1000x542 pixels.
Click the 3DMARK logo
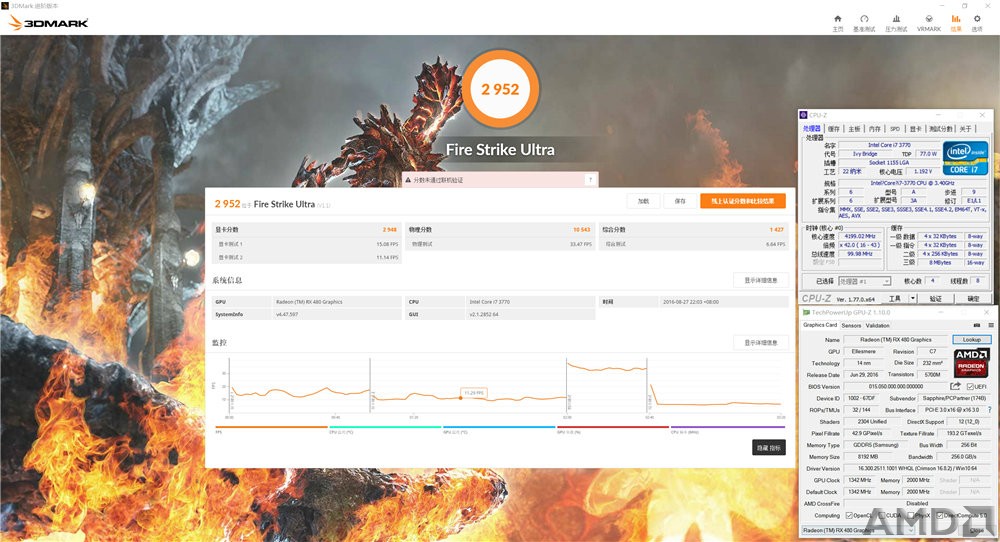pyautogui.click(x=48, y=23)
